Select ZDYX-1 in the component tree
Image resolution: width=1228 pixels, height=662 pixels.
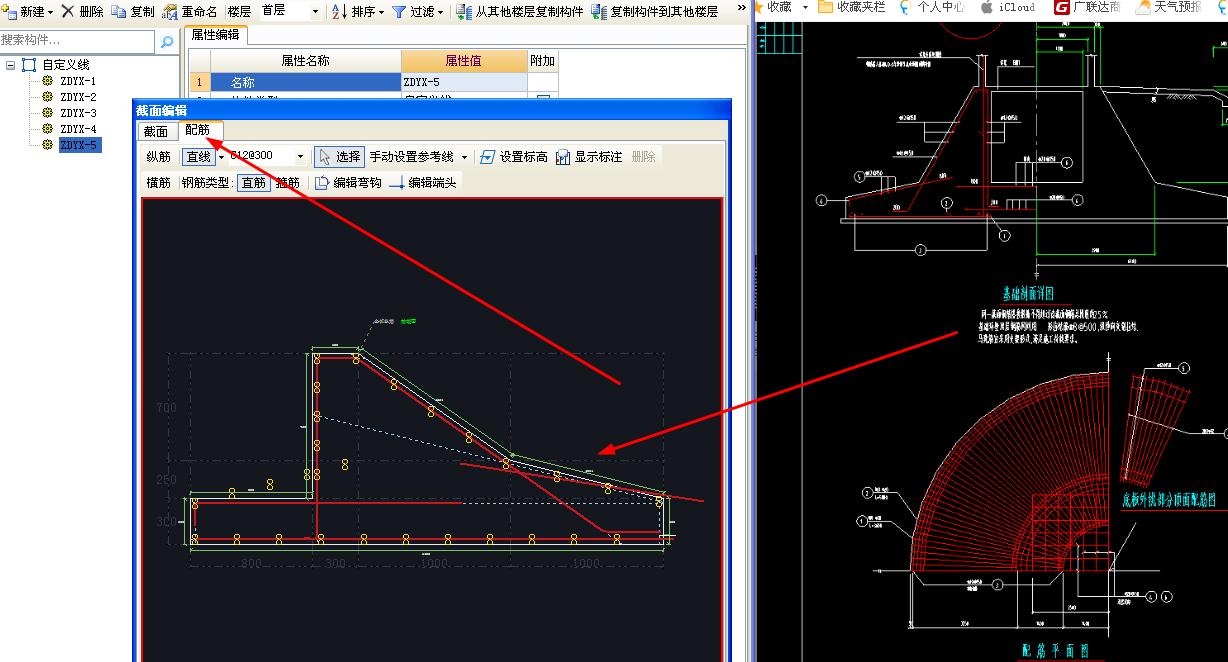[78, 81]
